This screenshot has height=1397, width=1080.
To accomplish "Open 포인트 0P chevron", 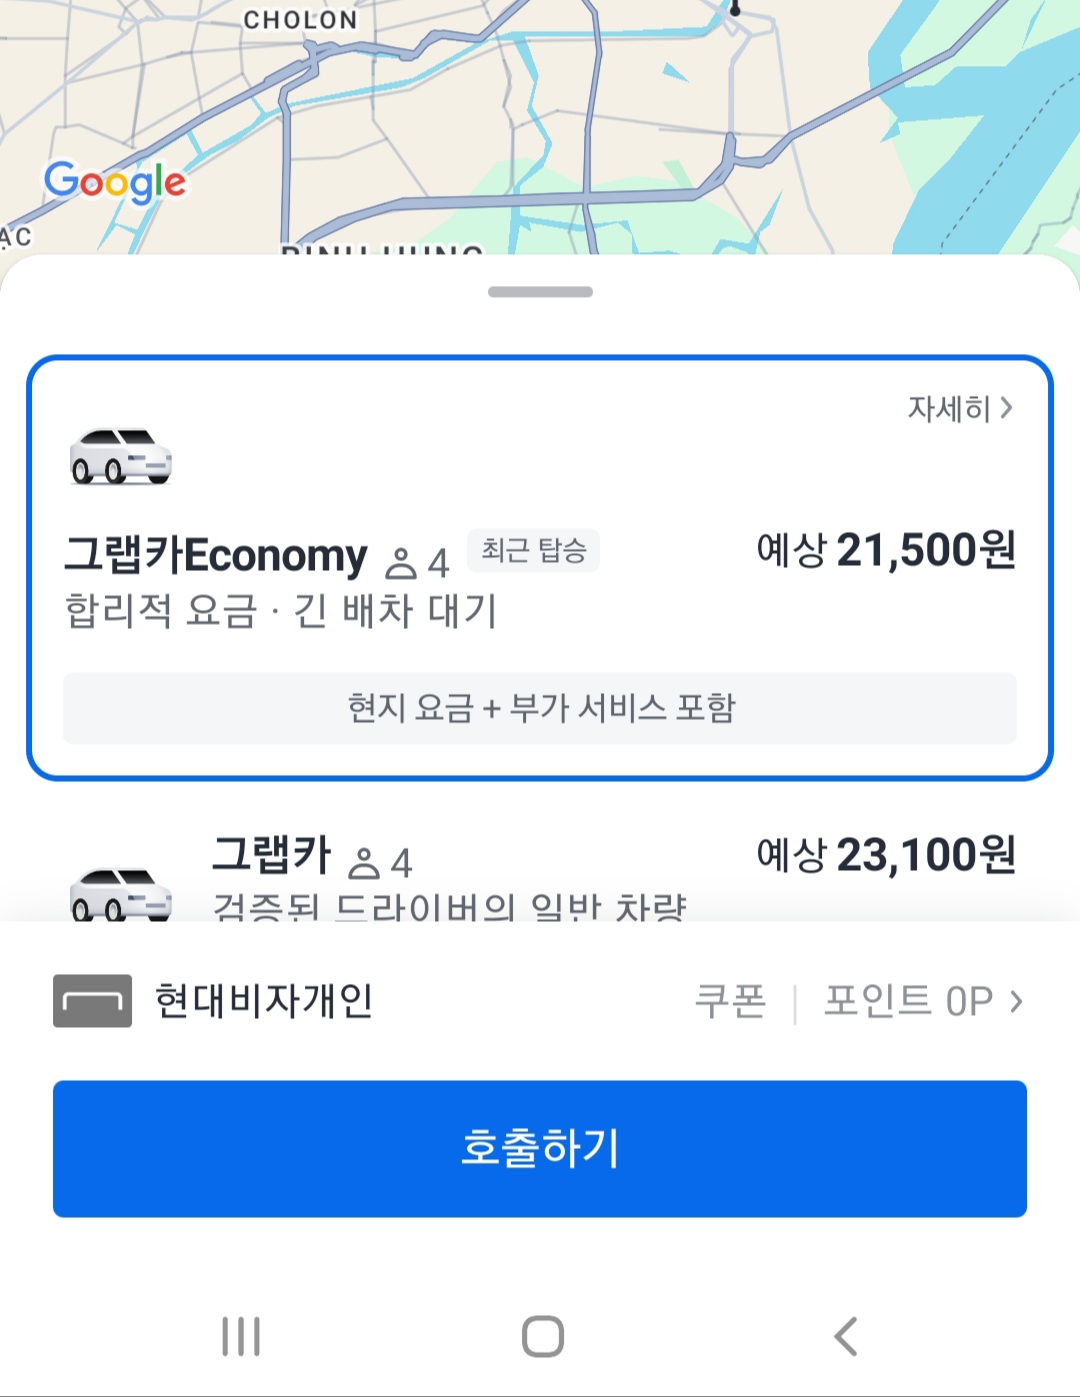I will tap(1016, 1000).
